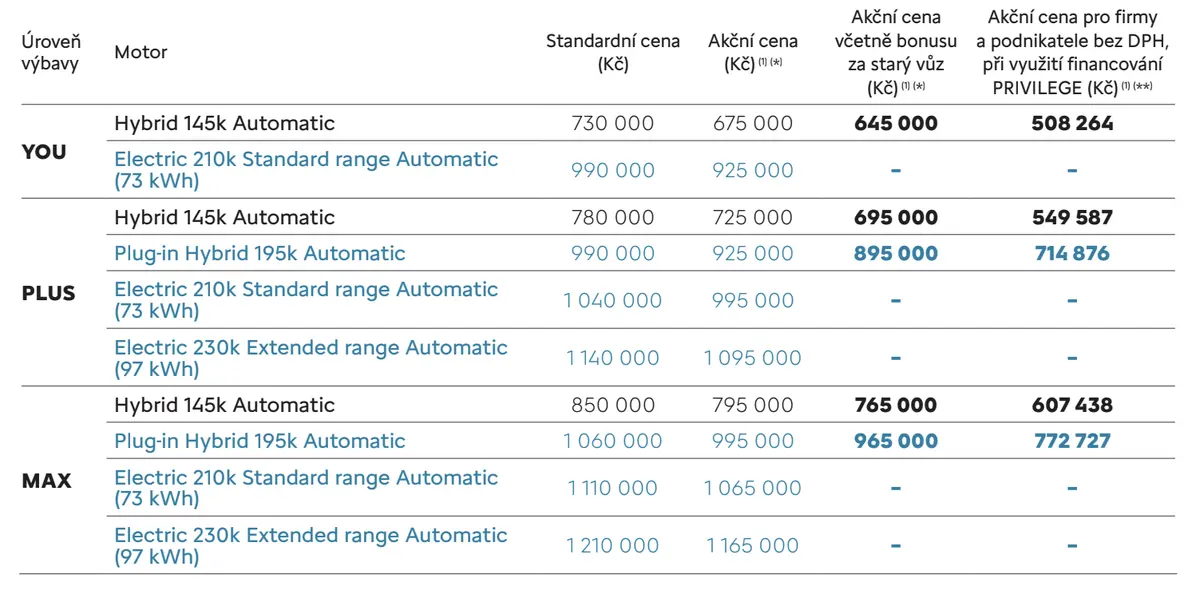This screenshot has height=590, width=1200.
Task: Open PLUS Plug-in Hybrid 195k Automatic link
Action: tap(260, 253)
